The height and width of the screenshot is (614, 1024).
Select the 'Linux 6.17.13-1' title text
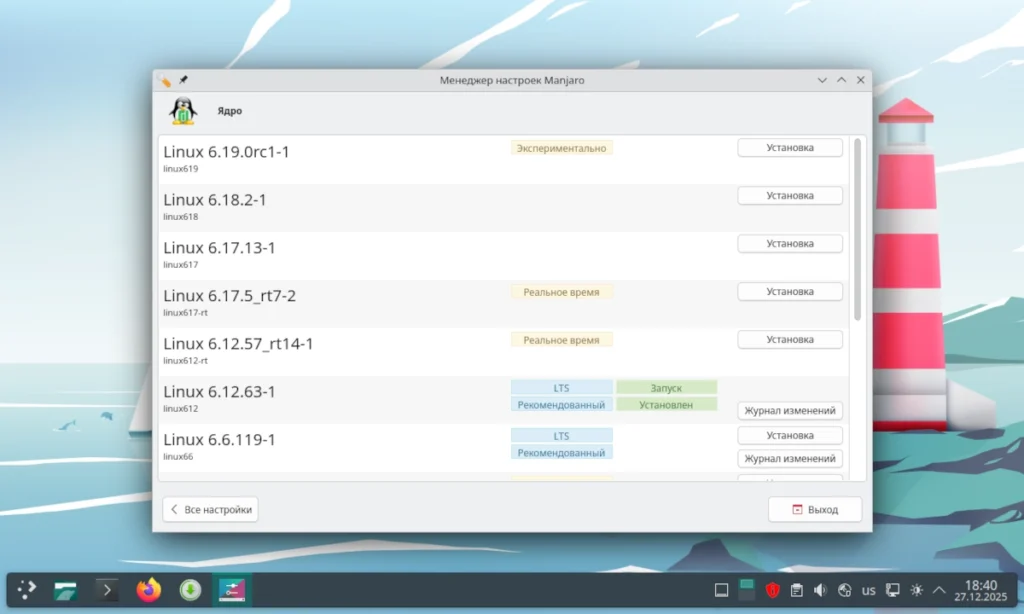(x=219, y=248)
